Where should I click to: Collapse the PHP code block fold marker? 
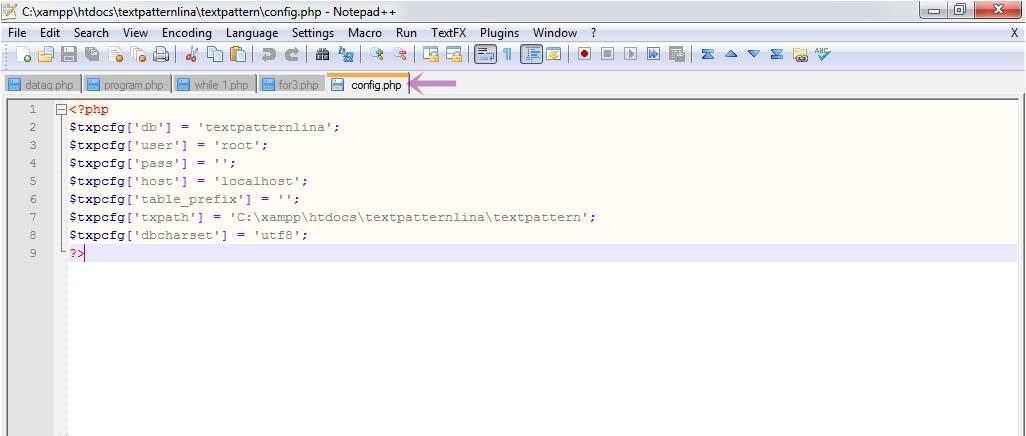[61, 110]
